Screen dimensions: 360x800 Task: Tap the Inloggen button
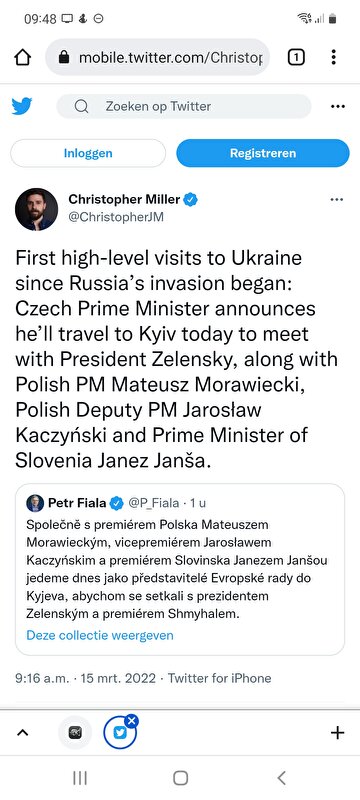[x=88, y=153]
